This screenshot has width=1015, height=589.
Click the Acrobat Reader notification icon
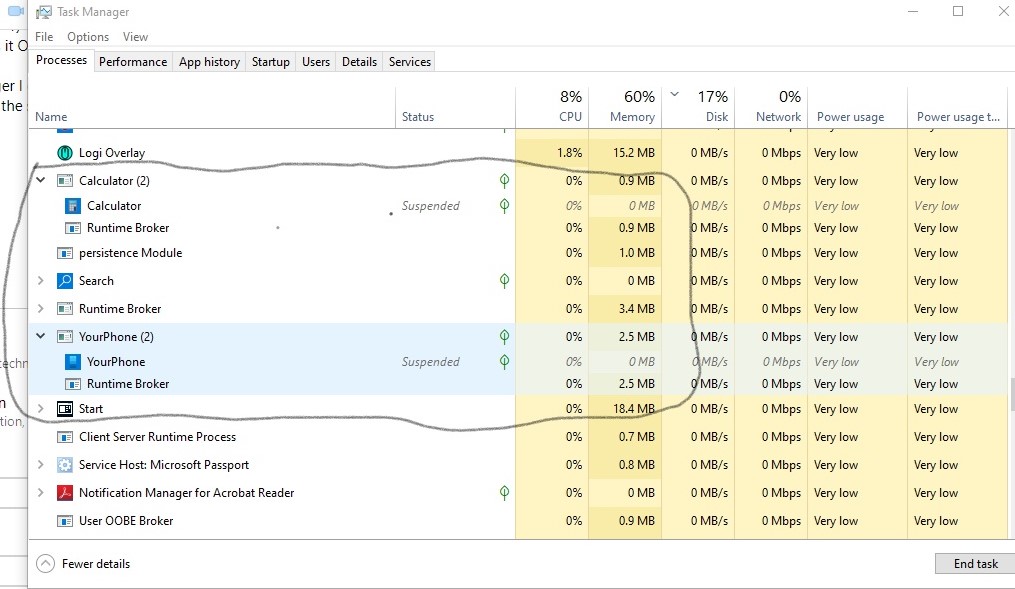(x=65, y=493)
